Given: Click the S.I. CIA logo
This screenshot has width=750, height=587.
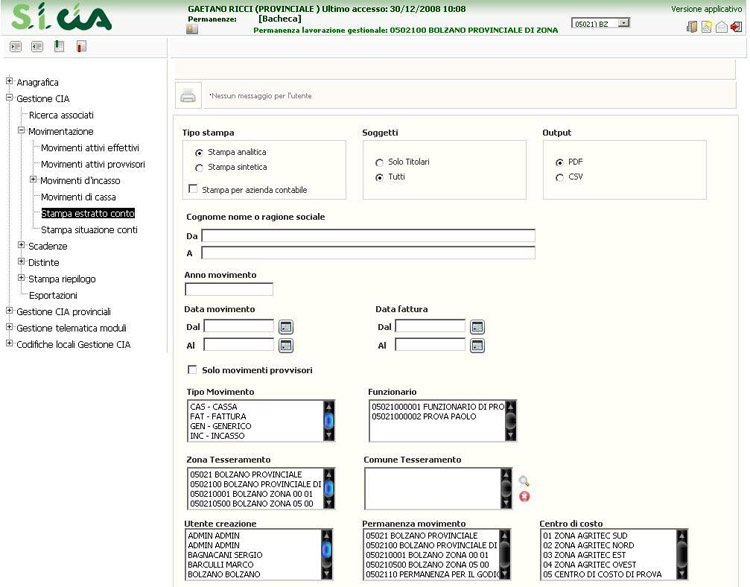Looking at the screenshot, I should 61,17.
